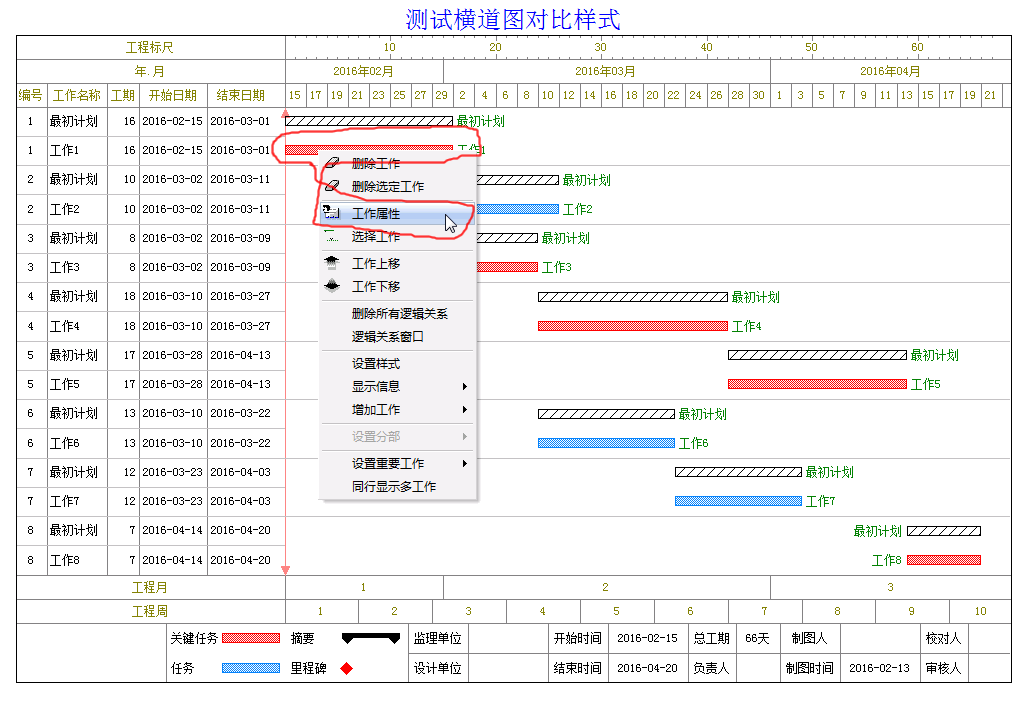Choose 设置样式 in the context menu
The width and height of the screenshot is (1030, 704).
tap(376, 364)
